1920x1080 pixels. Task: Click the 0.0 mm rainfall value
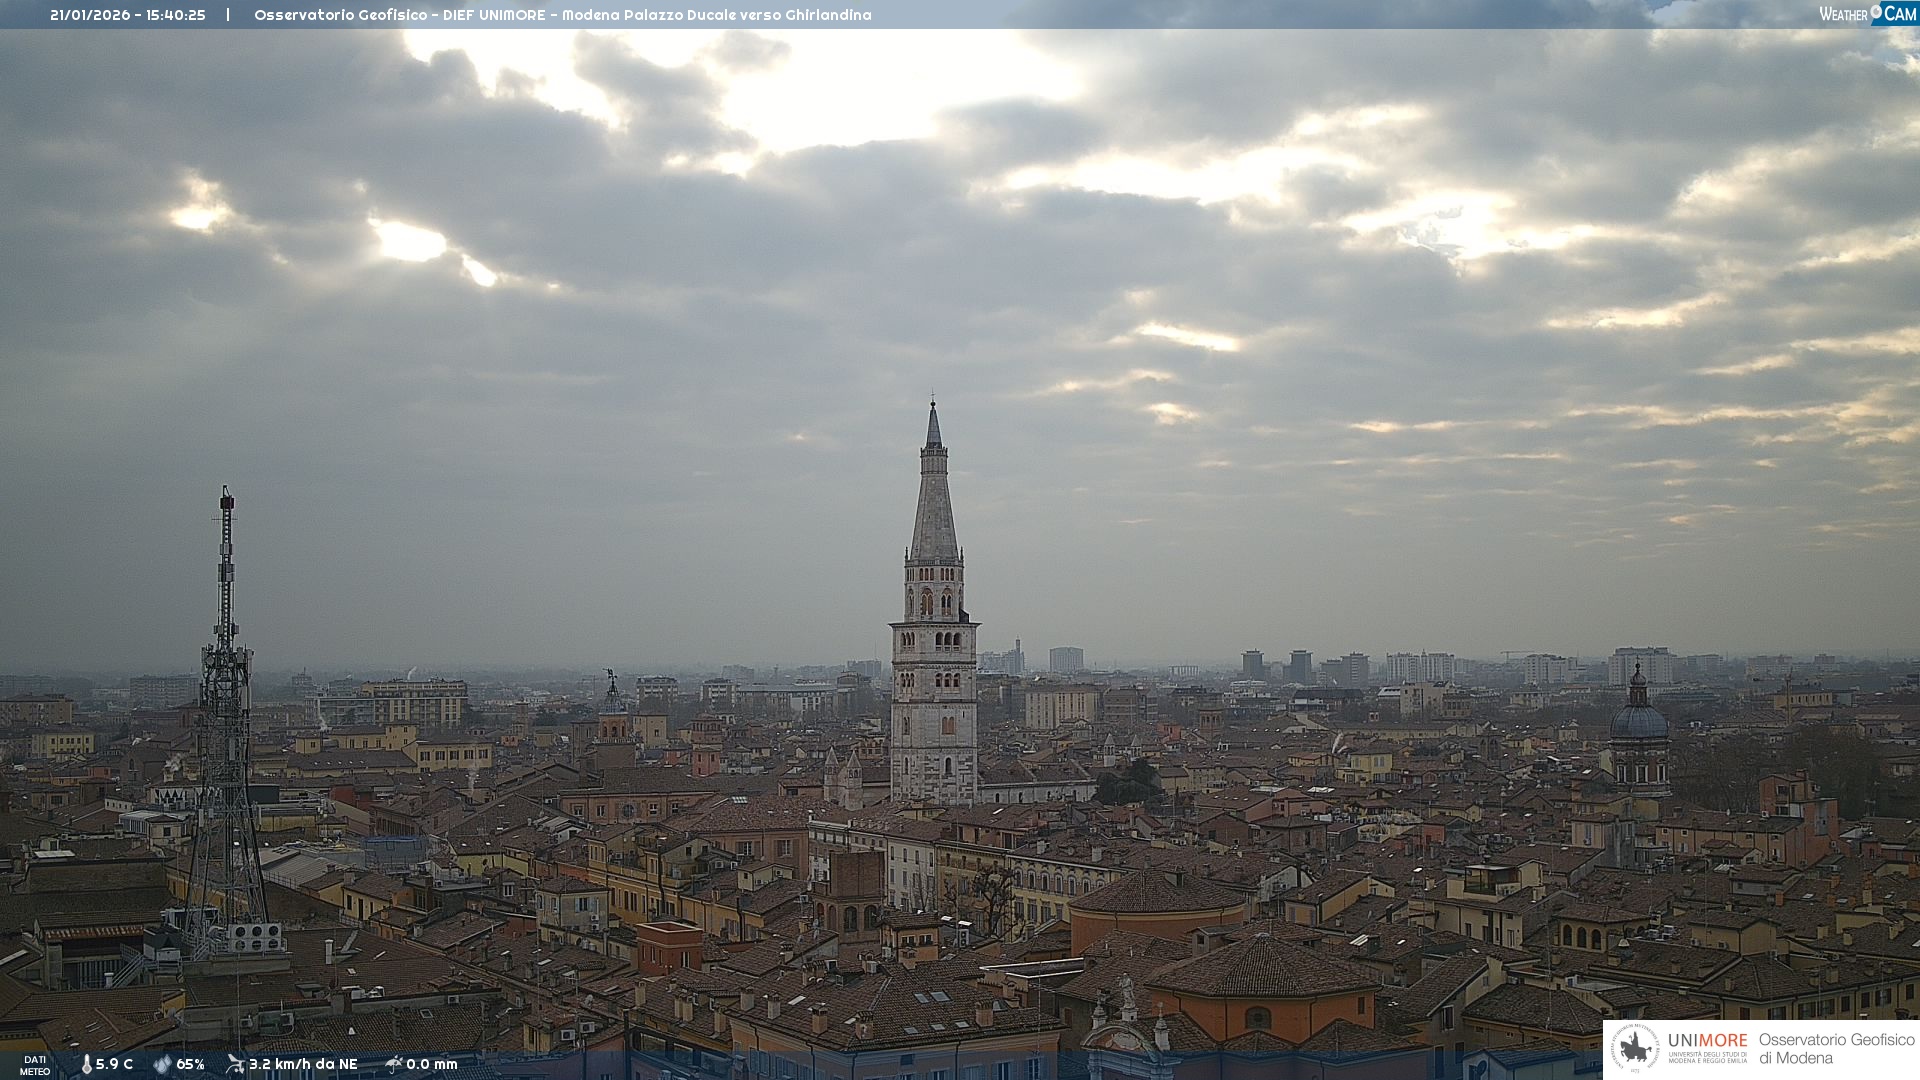(432, 1064)
